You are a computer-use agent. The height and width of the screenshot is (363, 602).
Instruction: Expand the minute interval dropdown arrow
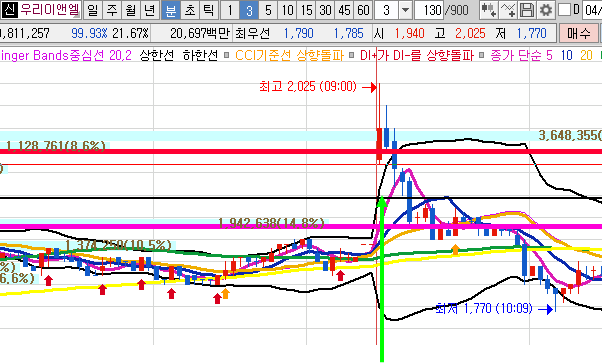[405, 10]
